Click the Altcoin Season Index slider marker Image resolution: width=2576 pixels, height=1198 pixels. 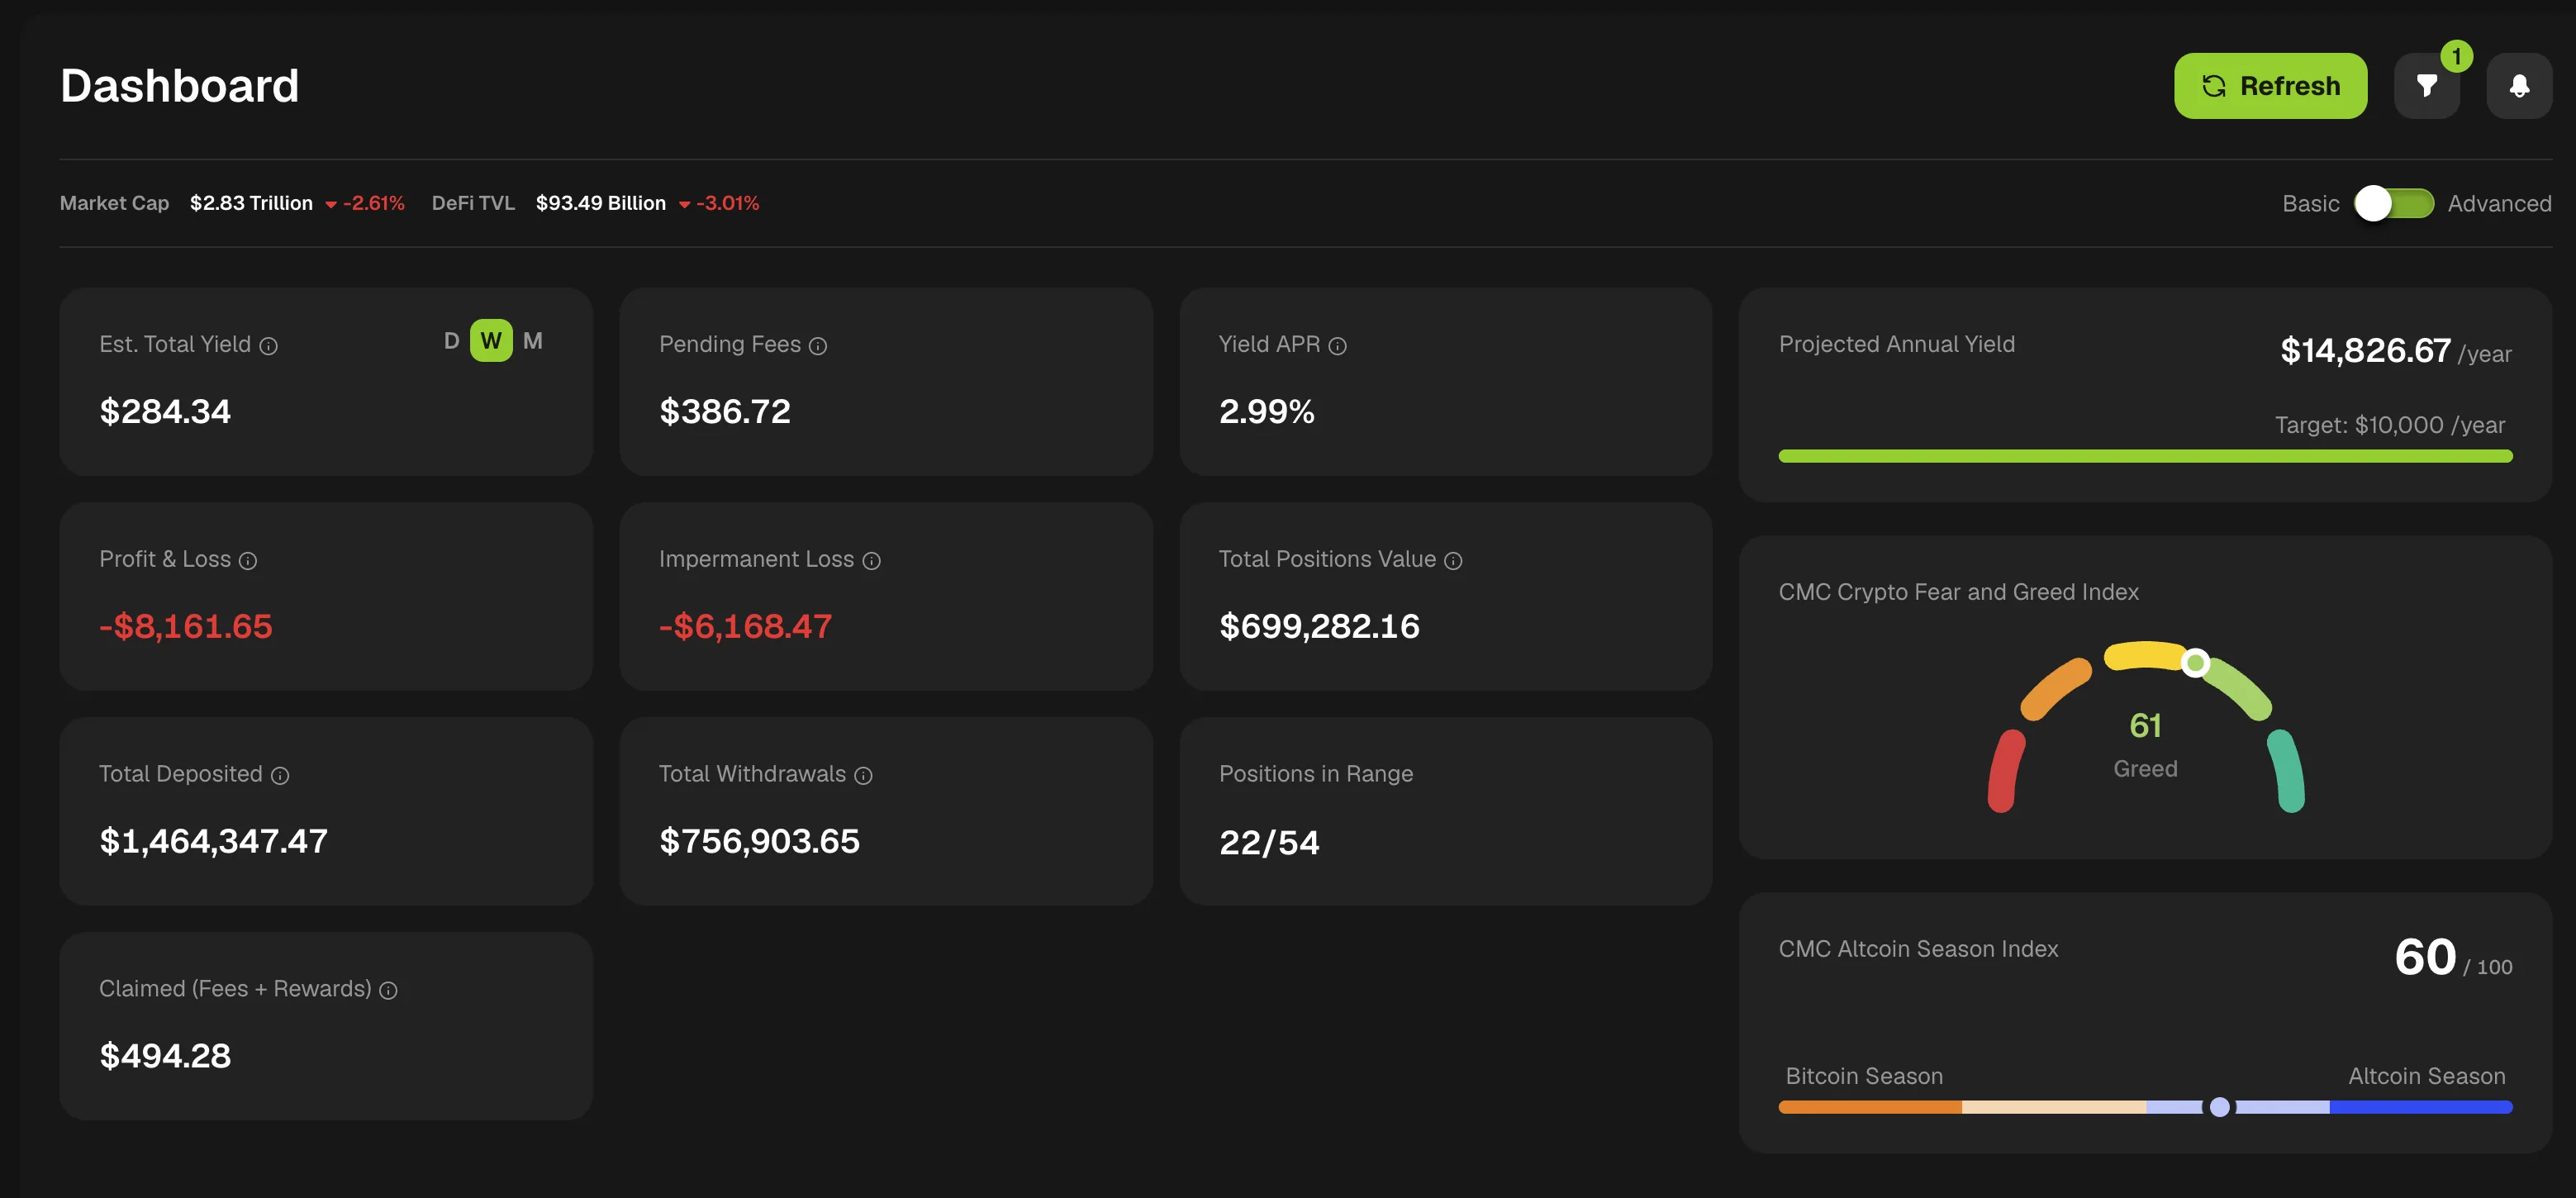click(x=2219, y=1107)
